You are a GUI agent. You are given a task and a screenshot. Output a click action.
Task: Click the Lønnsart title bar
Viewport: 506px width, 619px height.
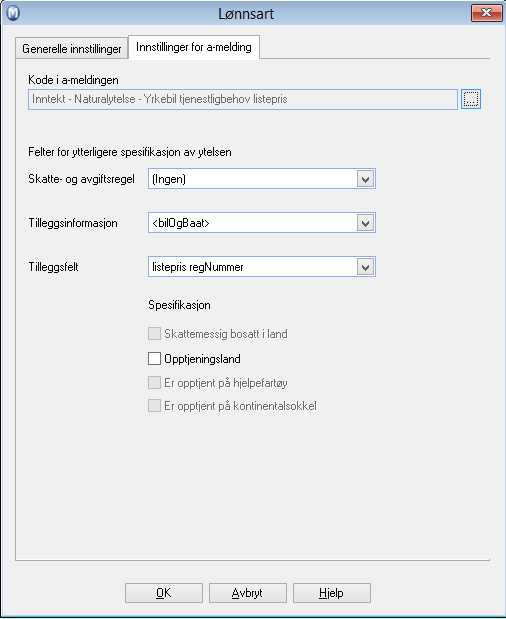246,13
